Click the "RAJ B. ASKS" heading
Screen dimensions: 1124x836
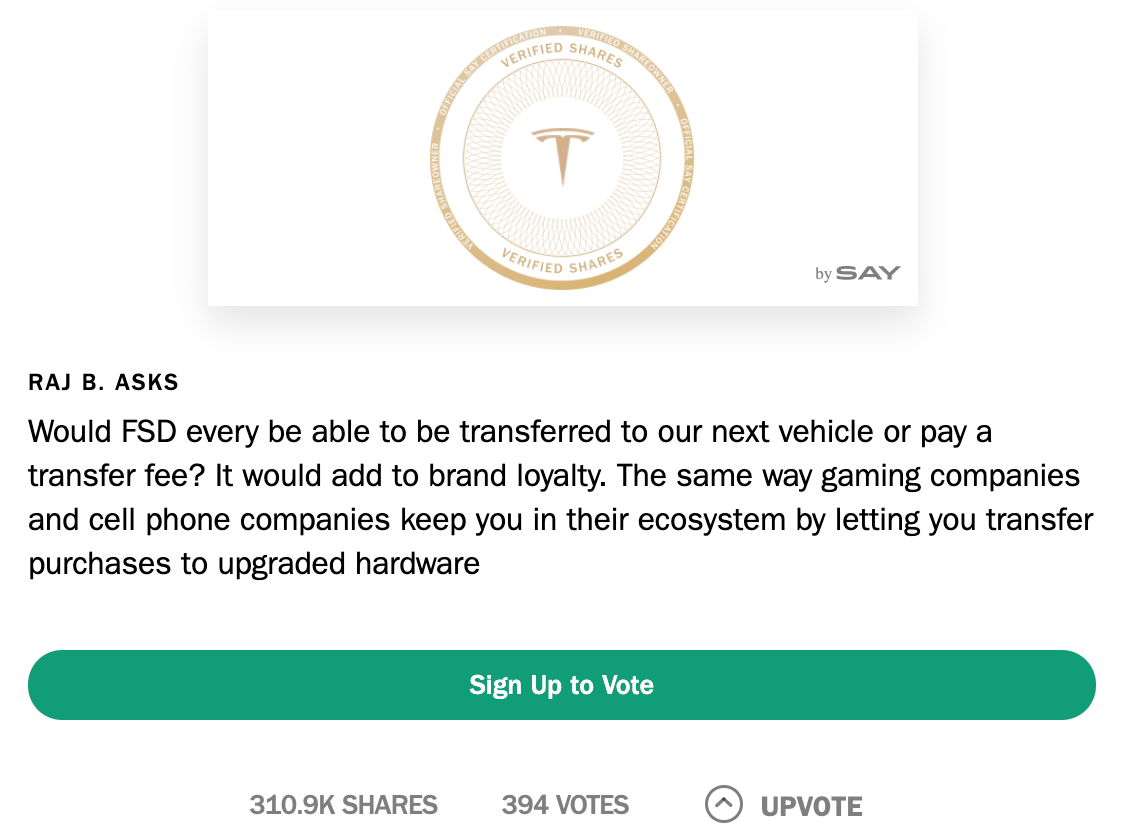tap(103, 382)
